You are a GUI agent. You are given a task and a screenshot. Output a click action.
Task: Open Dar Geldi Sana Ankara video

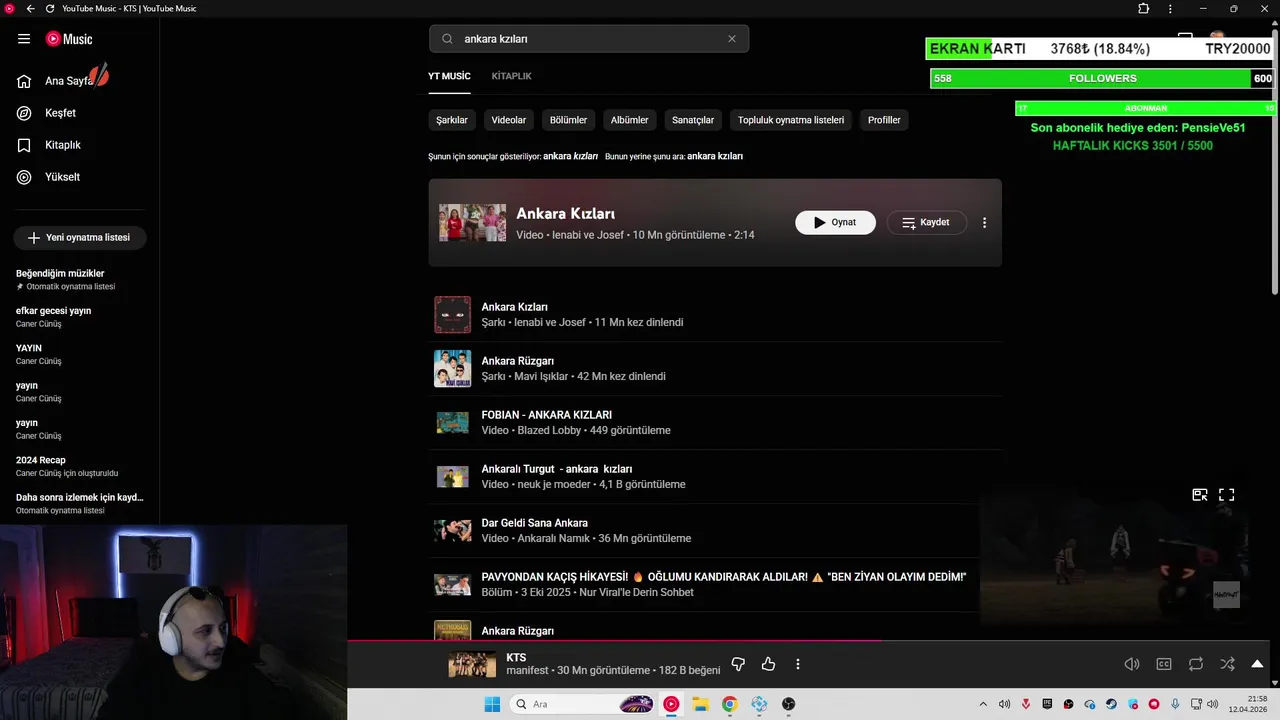[715, 531]
